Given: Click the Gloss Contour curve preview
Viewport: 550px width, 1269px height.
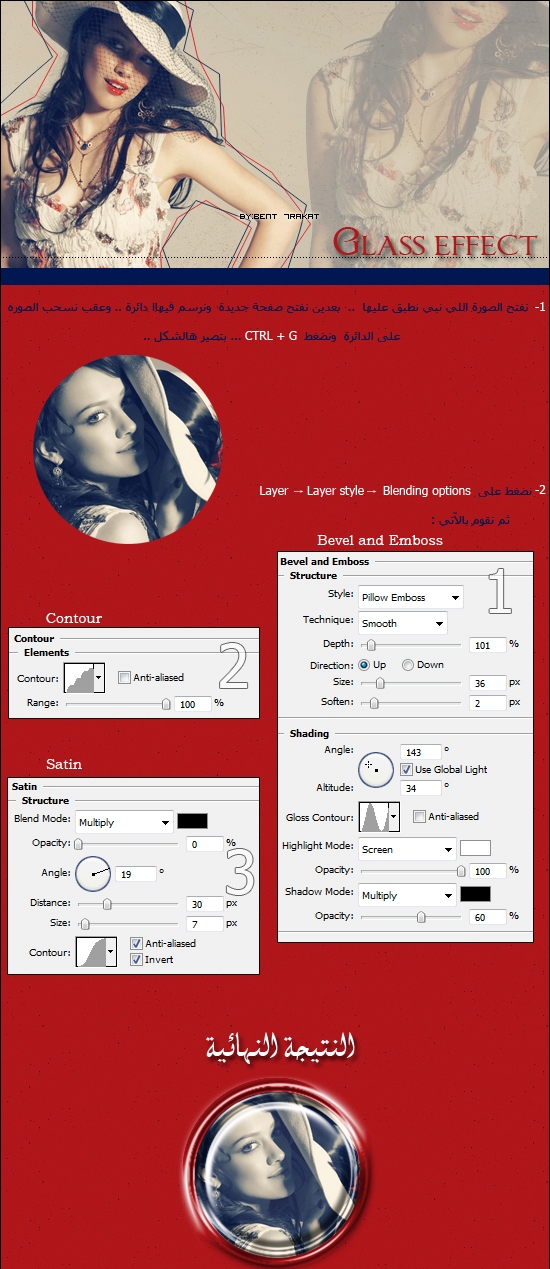Looking at the screenshot, I should click(x=373, y=818).
